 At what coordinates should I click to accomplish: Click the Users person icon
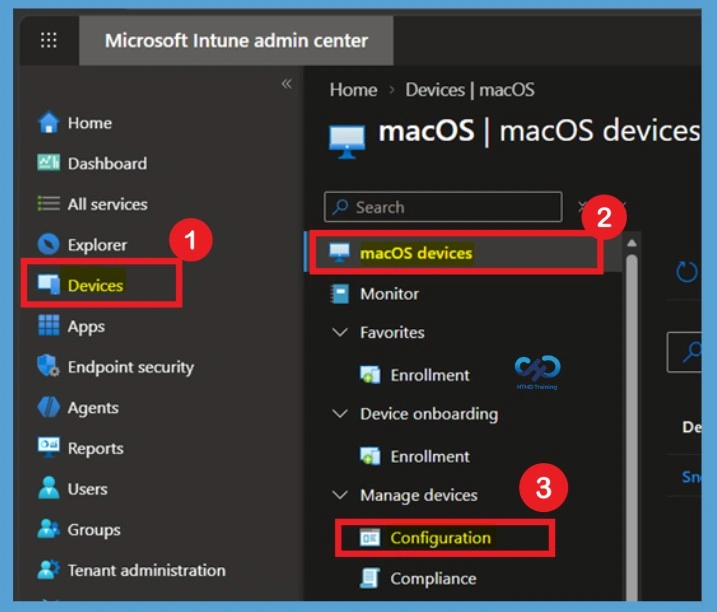48,488
